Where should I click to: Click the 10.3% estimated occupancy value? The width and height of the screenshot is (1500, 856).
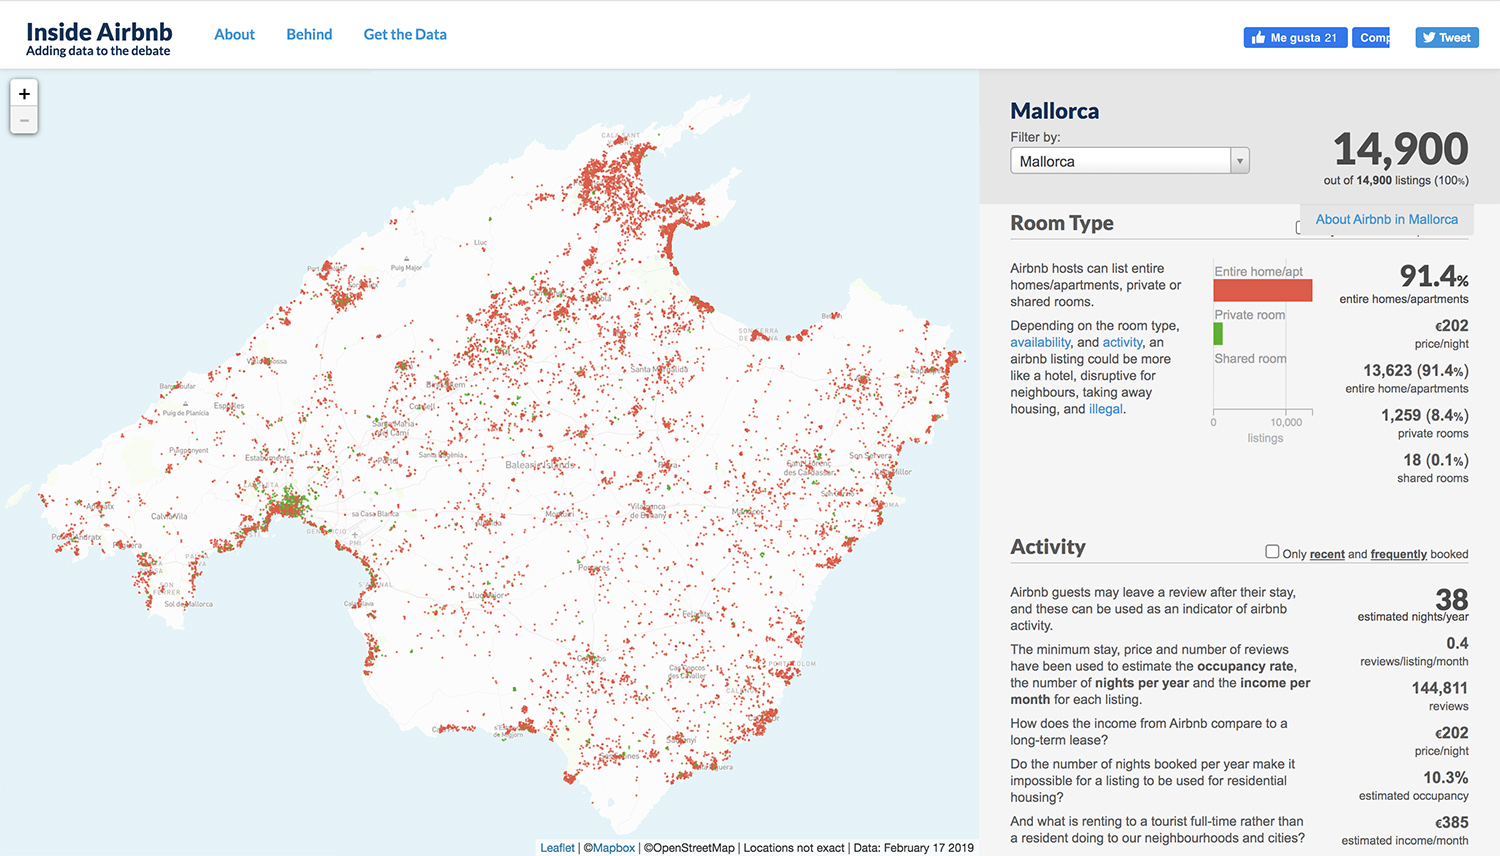[x=1446, y=777]
